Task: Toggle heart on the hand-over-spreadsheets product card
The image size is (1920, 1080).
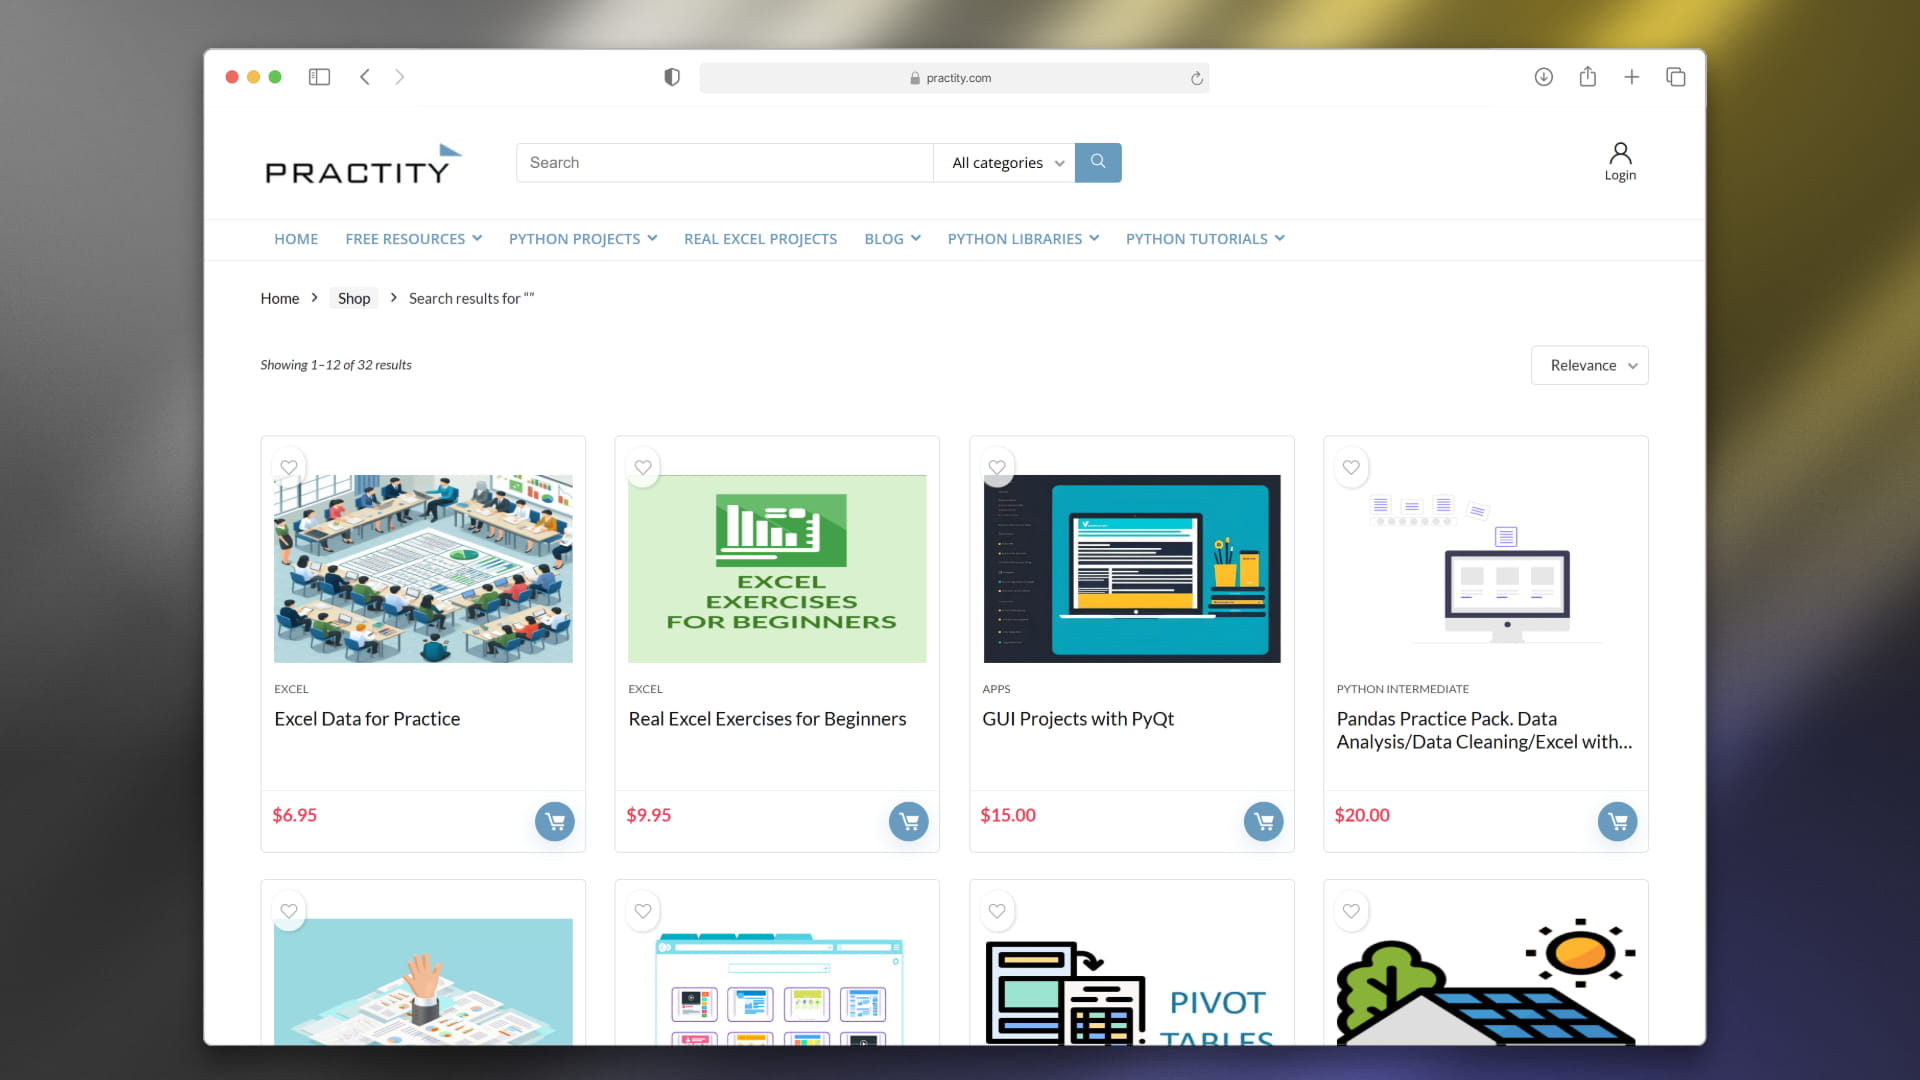Action: [289, 911]
